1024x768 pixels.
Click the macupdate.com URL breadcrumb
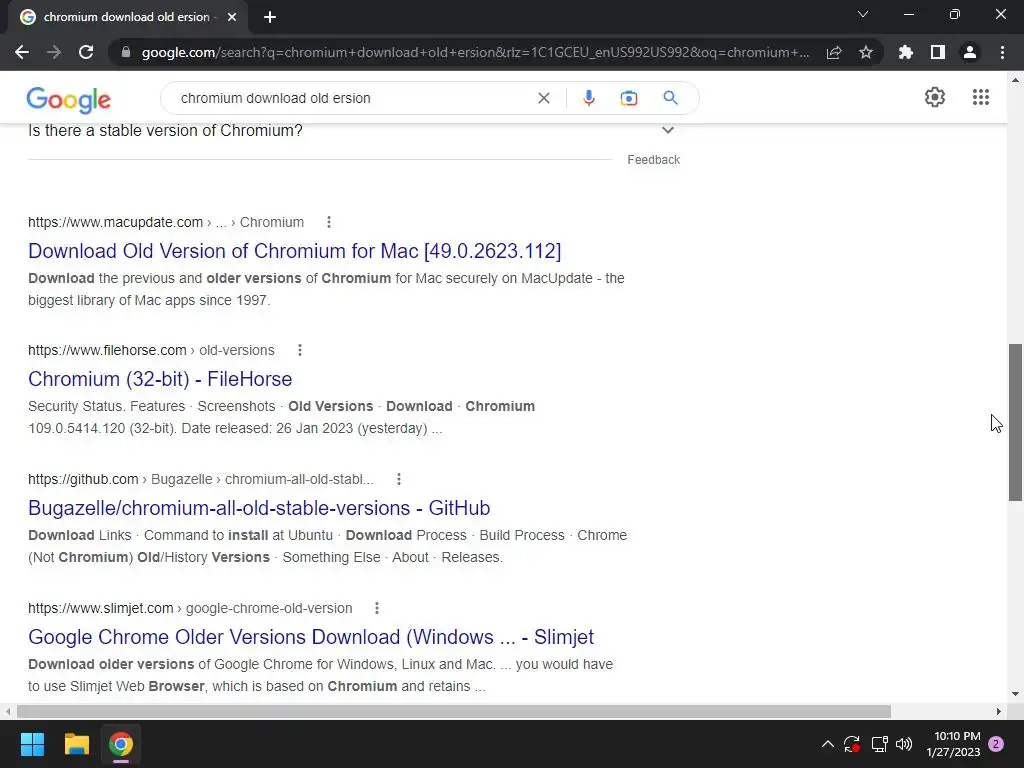(x=166, y=222)
